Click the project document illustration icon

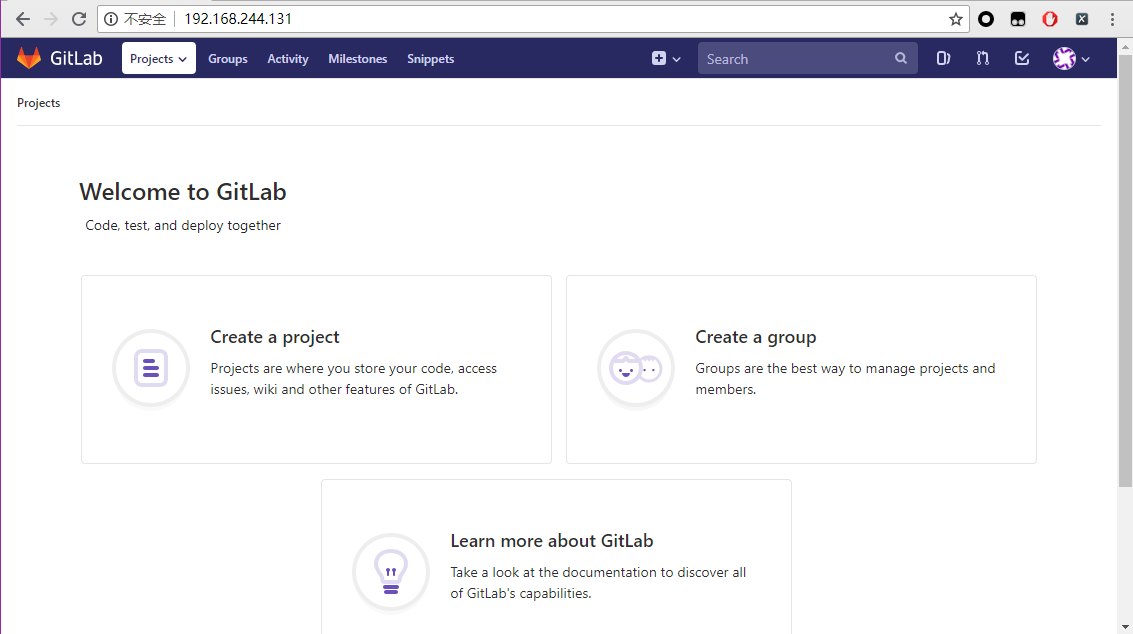click(151, 368)
